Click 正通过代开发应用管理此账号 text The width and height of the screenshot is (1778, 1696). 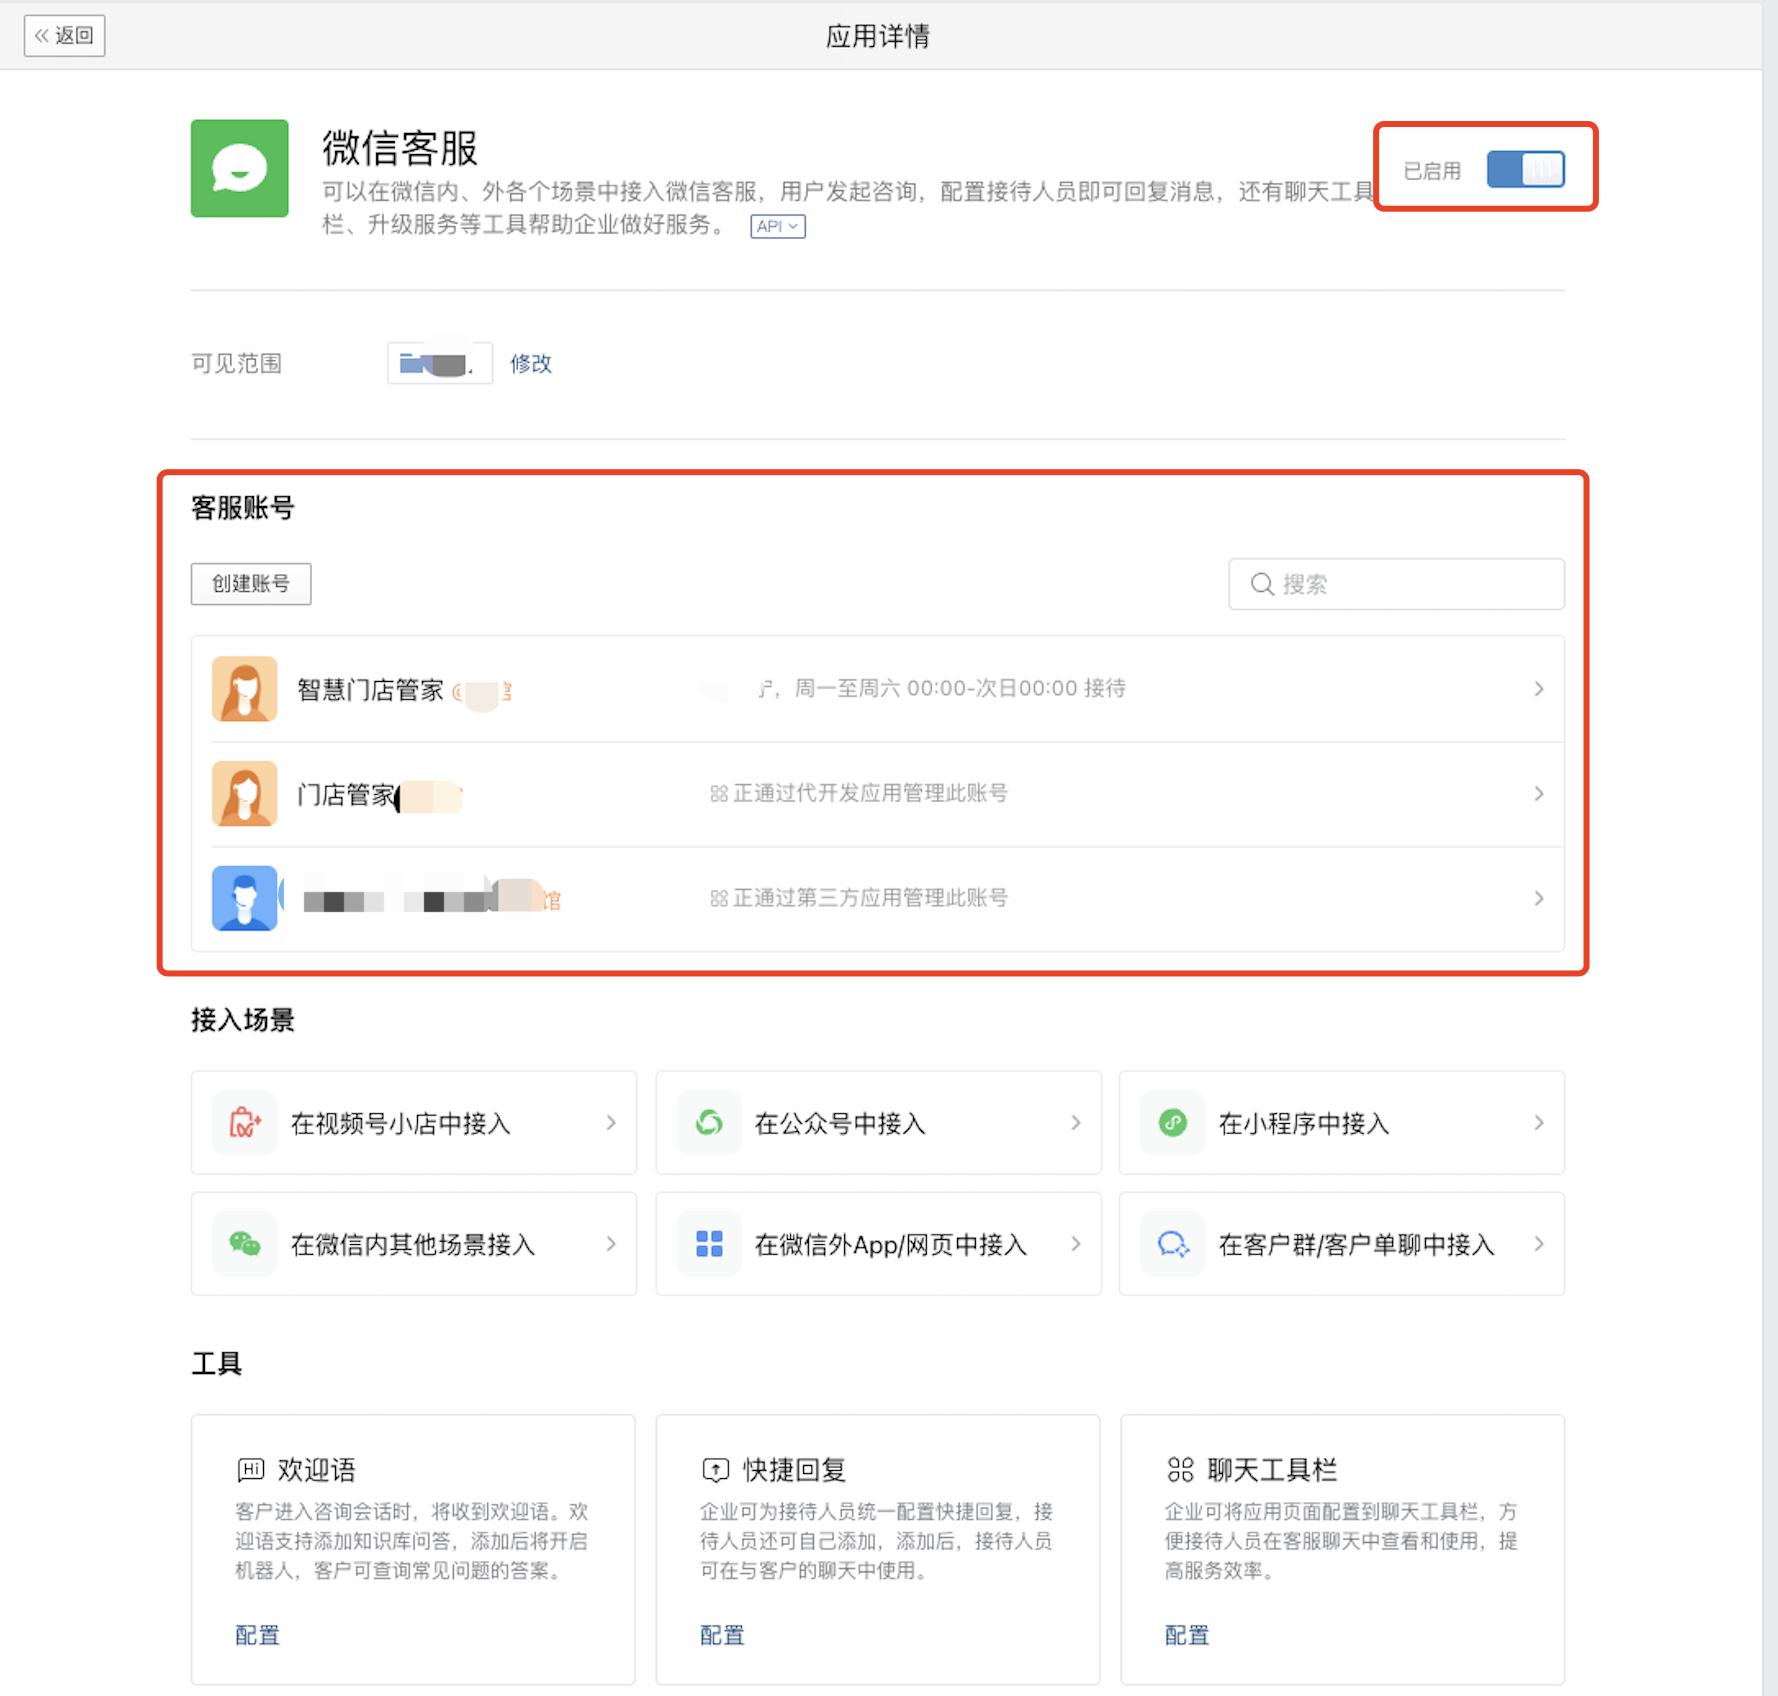(870, 793)
